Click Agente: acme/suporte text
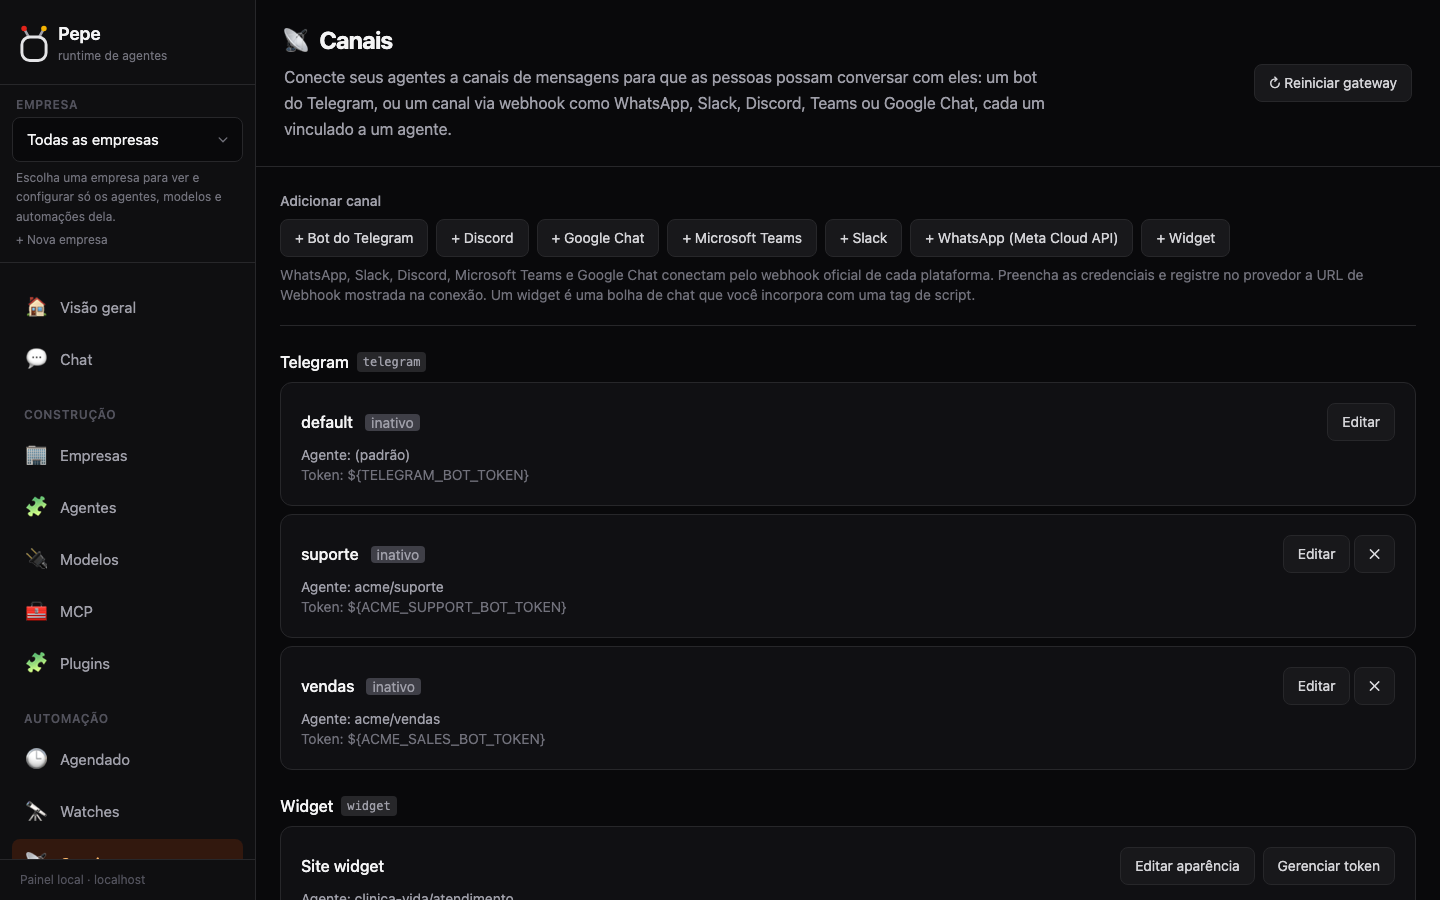1440x900 pixels. click(x=372, y=587)
